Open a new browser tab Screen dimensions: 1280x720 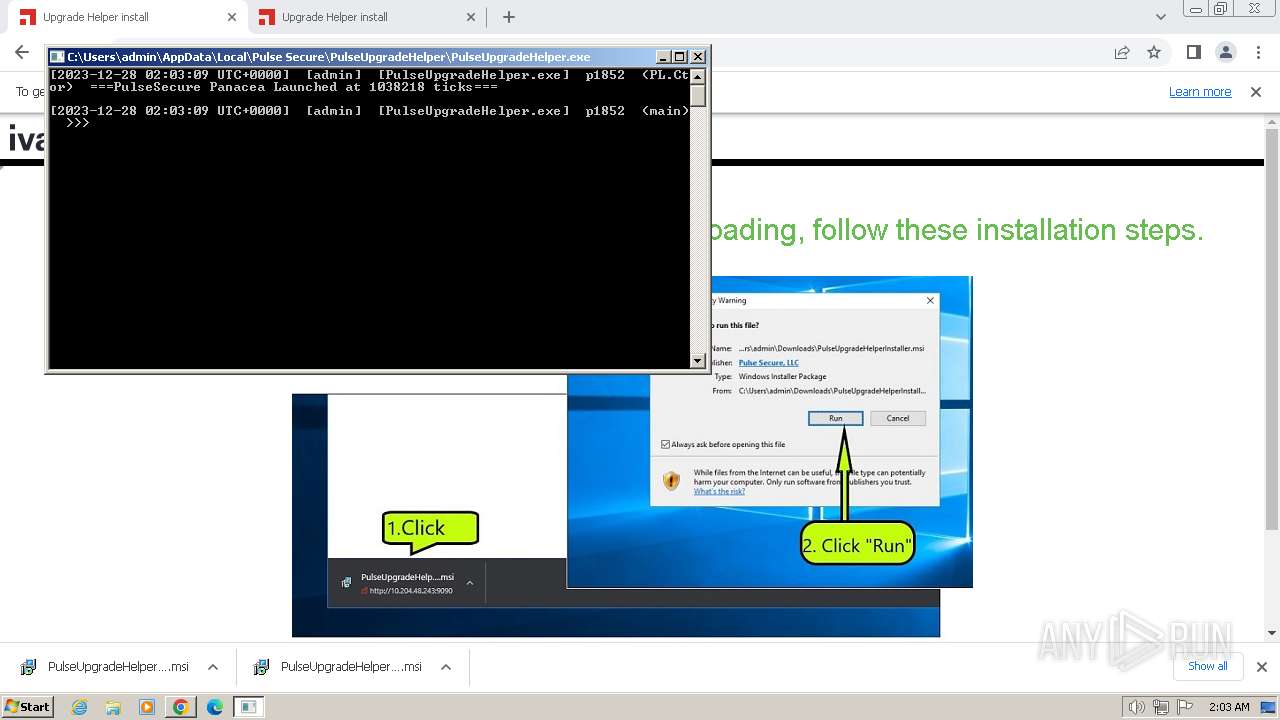click(x=509, y=17)
